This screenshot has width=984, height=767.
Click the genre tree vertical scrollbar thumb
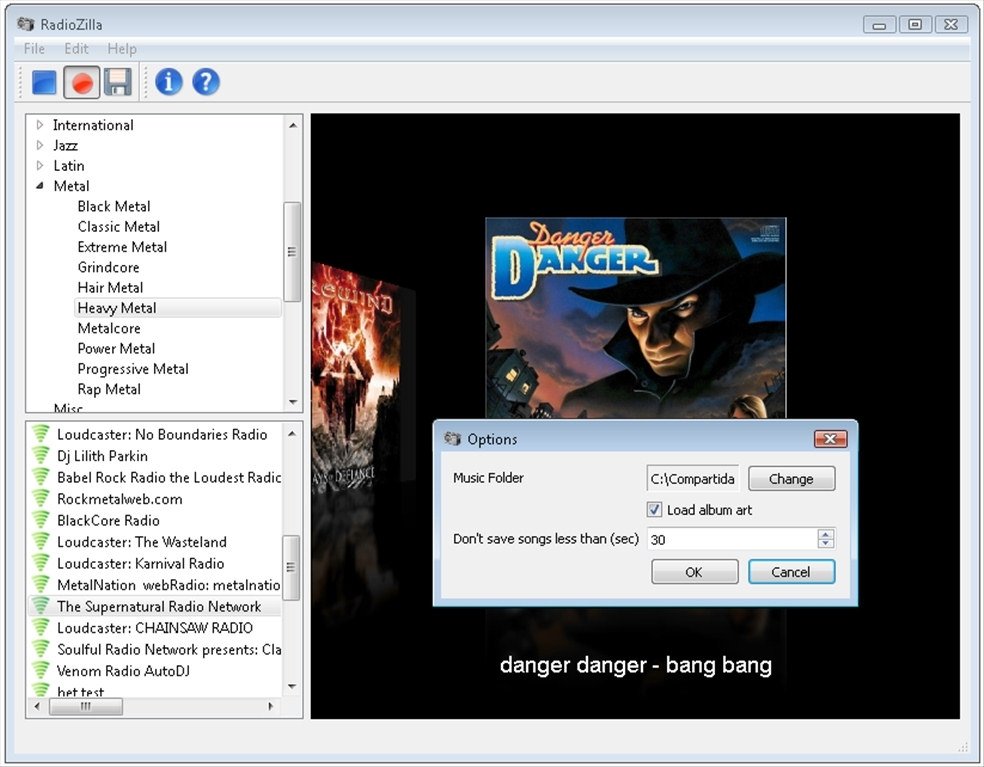[x=292, y=252]
